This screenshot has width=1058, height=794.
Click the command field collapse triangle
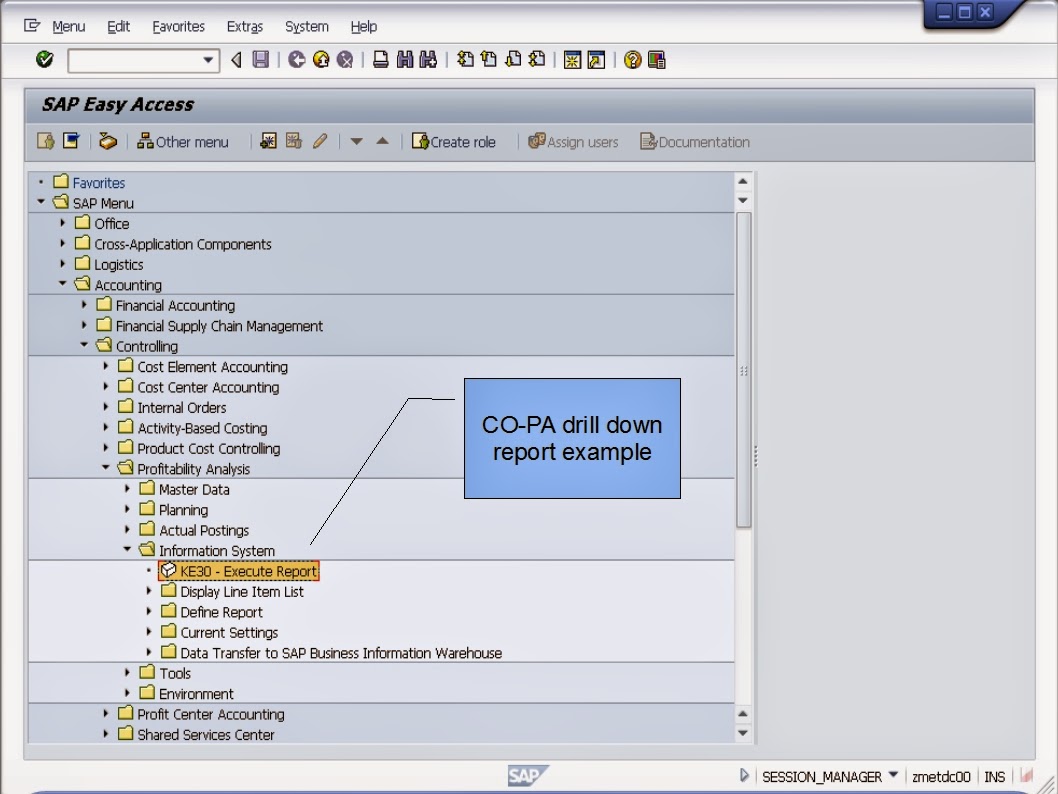(236, 59)
